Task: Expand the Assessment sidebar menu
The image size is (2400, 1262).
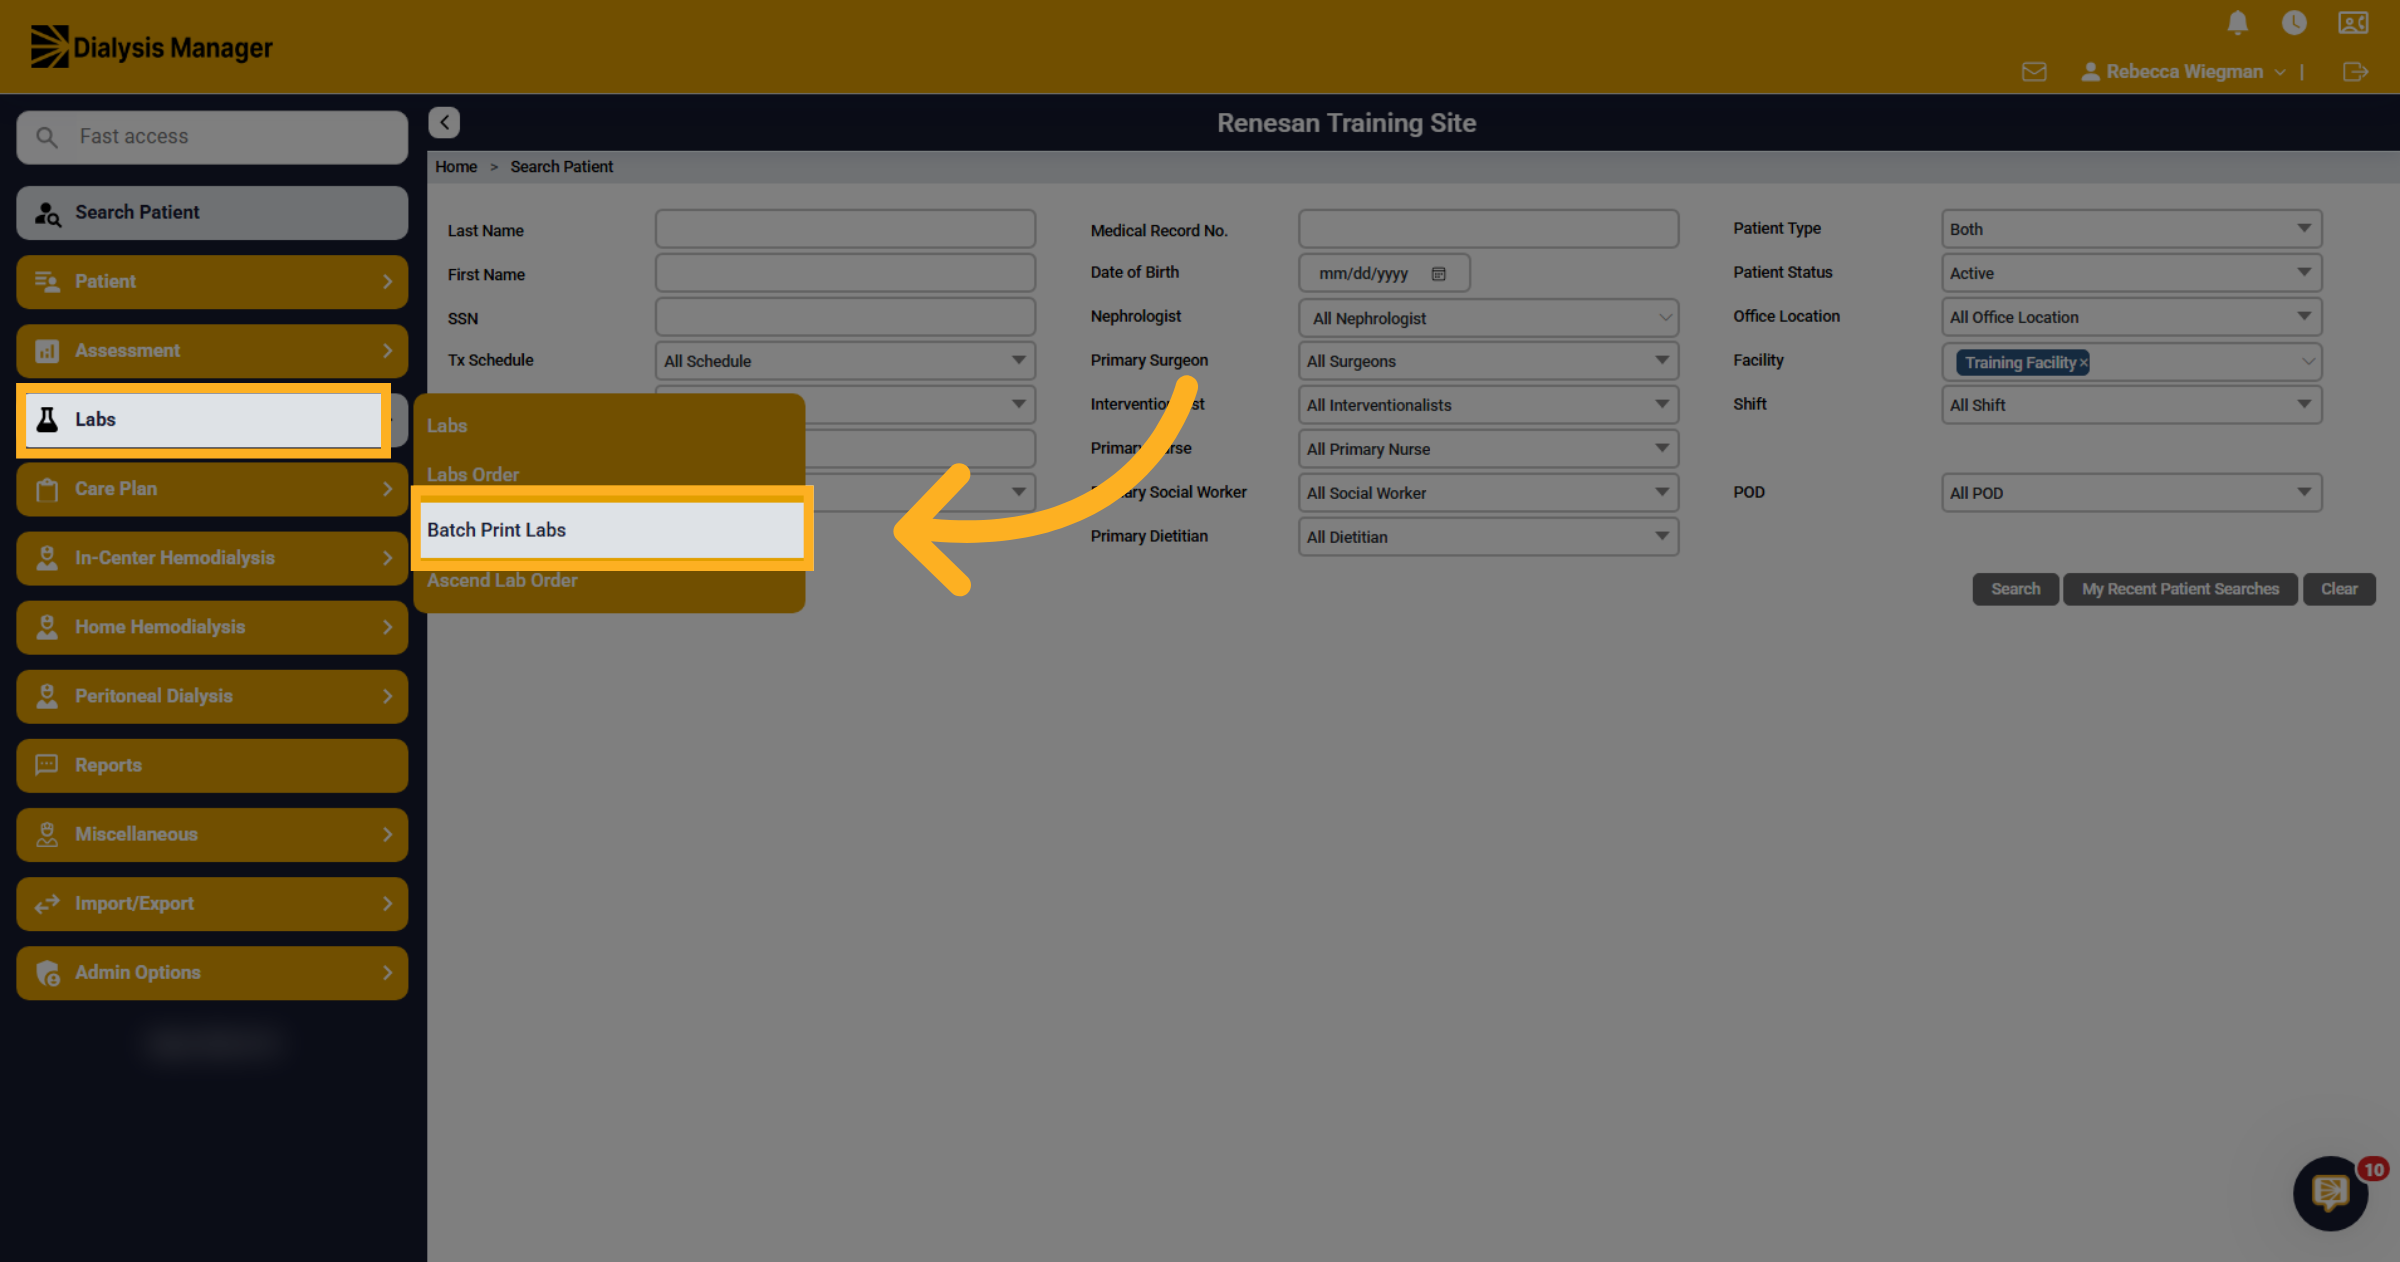Action: [212, 351]
